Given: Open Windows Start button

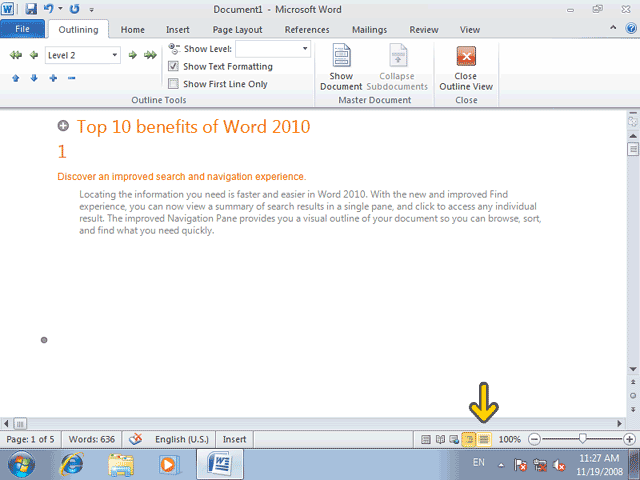Looking at the screenshot, I should tap(21, 464).
